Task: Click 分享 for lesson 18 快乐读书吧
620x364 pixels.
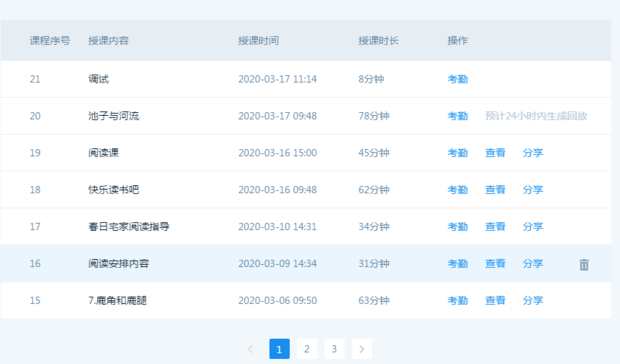Action: pyautogui.click(x=533, y=190)
